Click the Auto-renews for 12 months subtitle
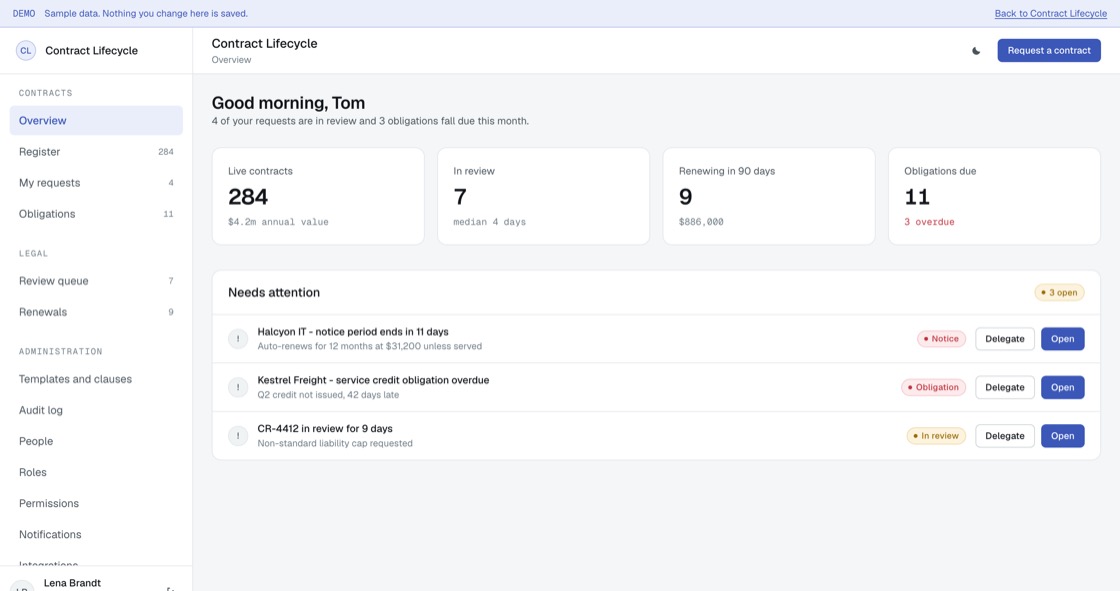The image size is (1120, 591). point(370,346)
